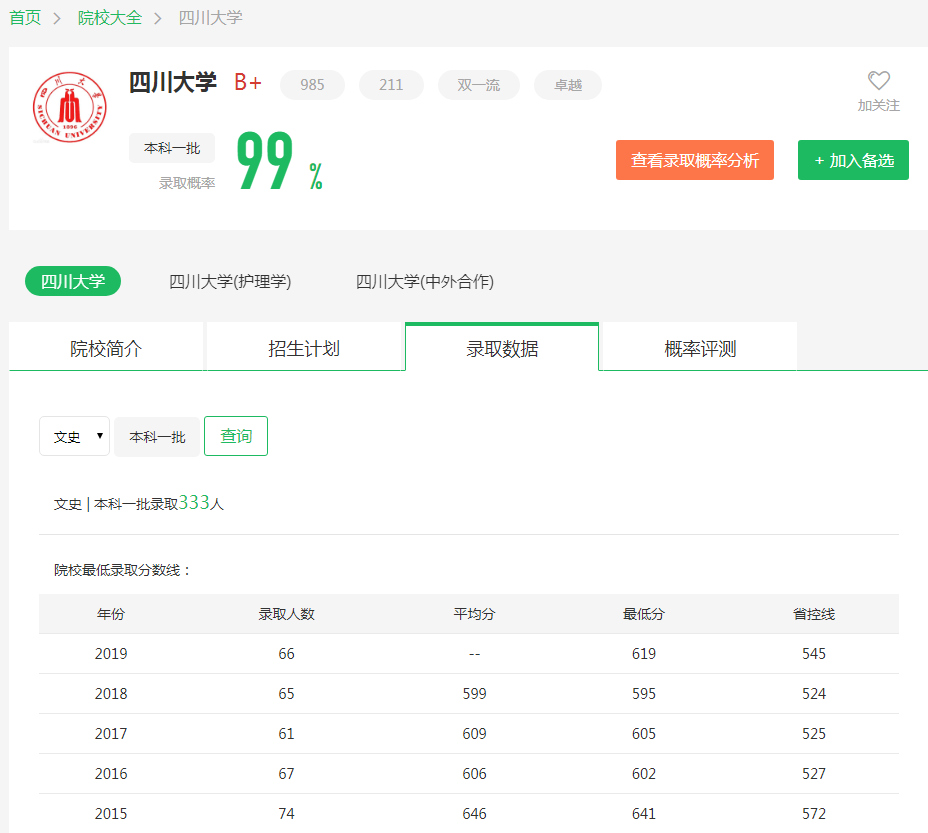This screenshot has width=928, height=833.
Task: Click the 本科一批 badge near 录取概率
Action: (x=172, y=148)
